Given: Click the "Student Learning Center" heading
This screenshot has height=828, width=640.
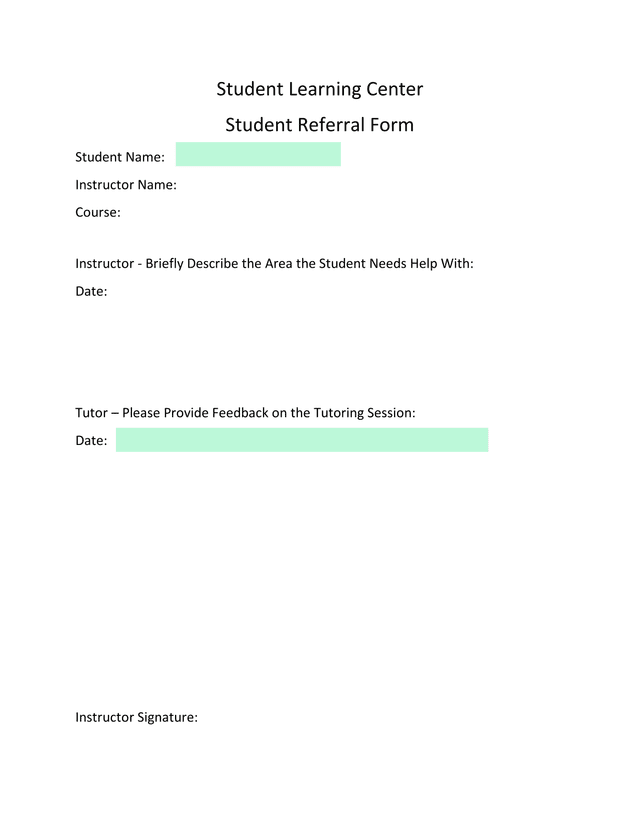Looking at the screenshot, I should pyautogui.click(x=320, y=89).
